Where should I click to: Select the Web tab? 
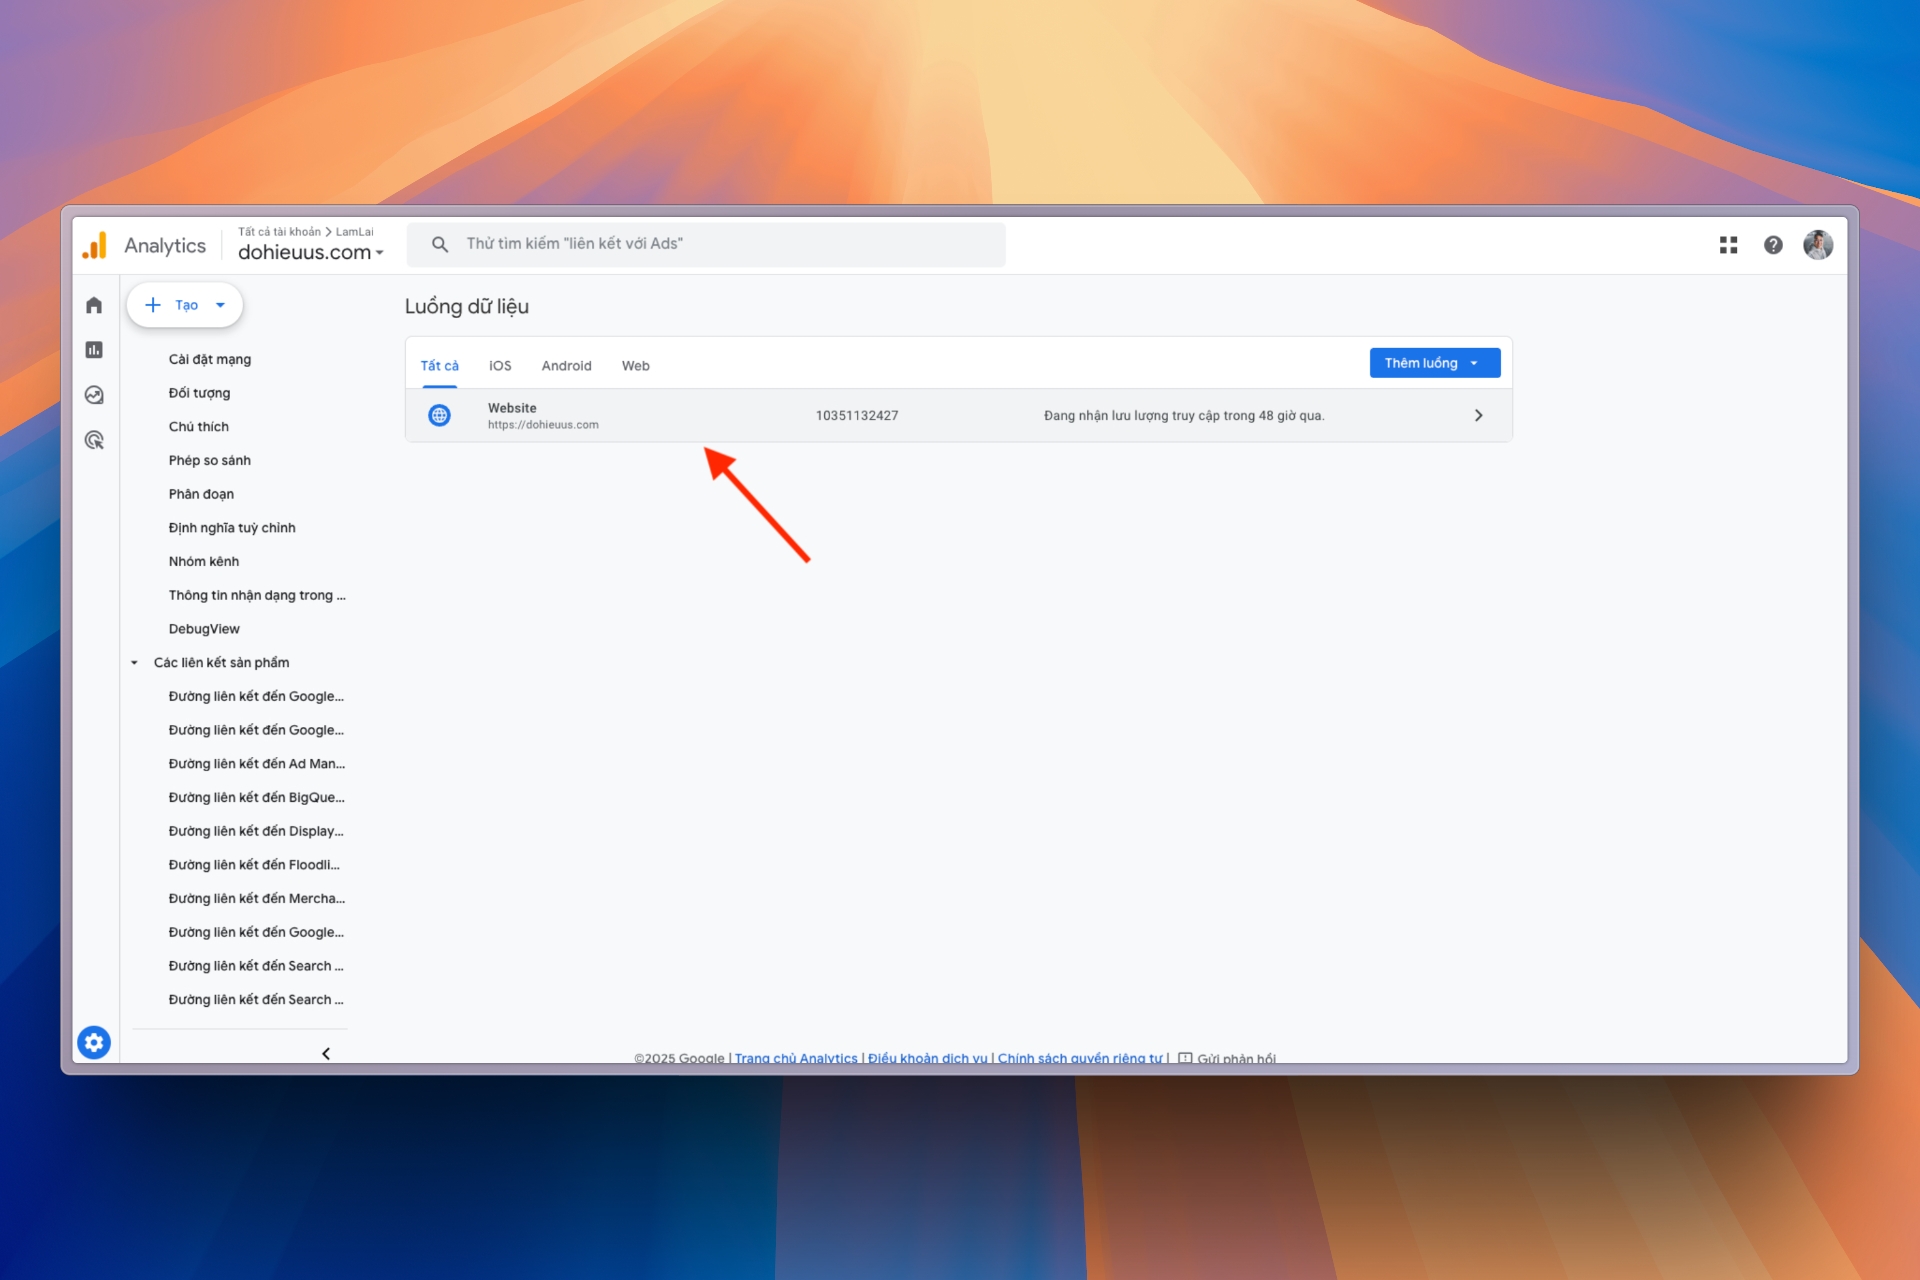tap(635, 366)
